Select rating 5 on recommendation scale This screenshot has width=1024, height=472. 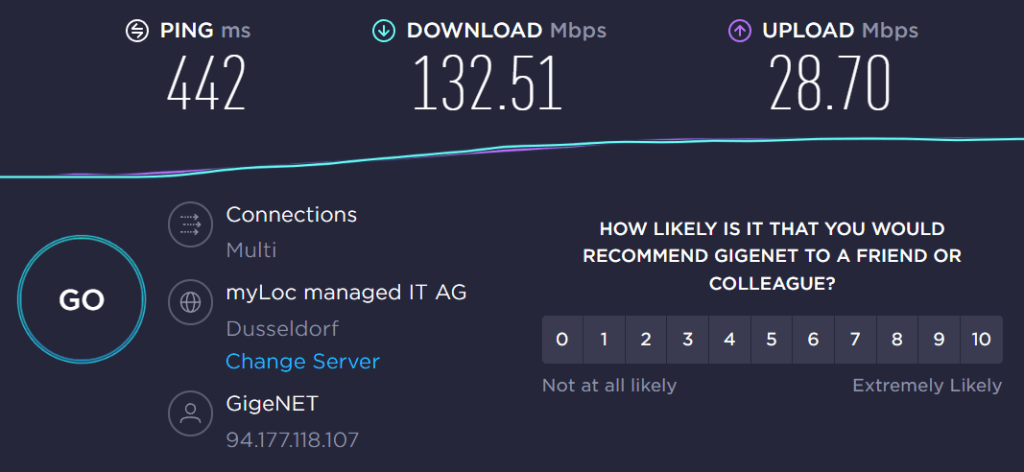(x=771, y=339)
